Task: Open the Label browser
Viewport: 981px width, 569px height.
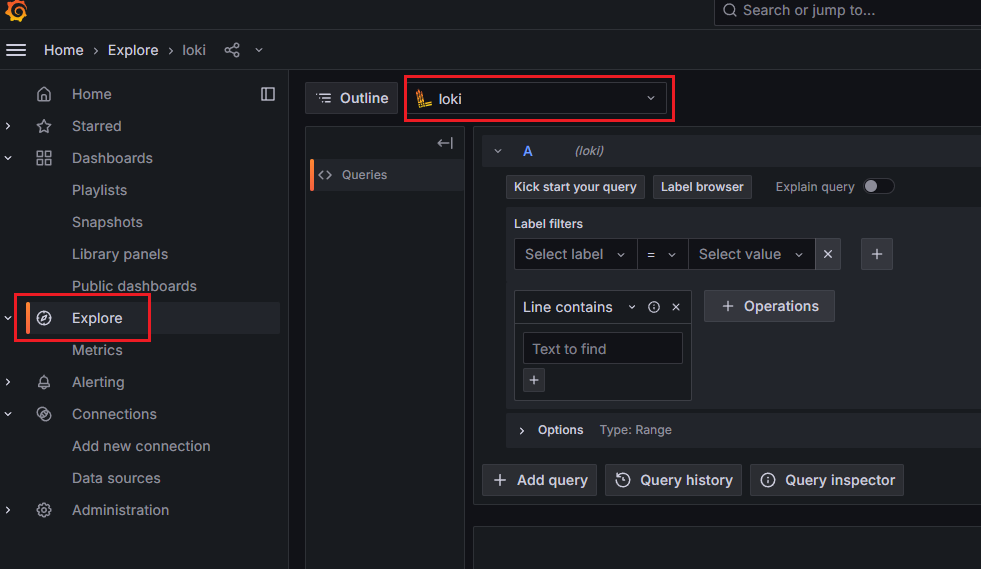Action: click(702, 187)
